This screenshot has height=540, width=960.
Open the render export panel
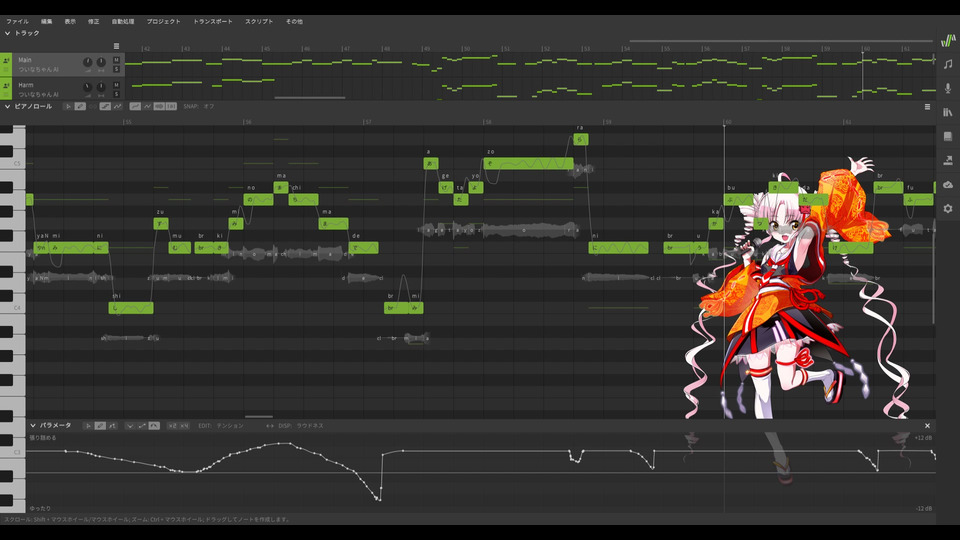point(948,160)
